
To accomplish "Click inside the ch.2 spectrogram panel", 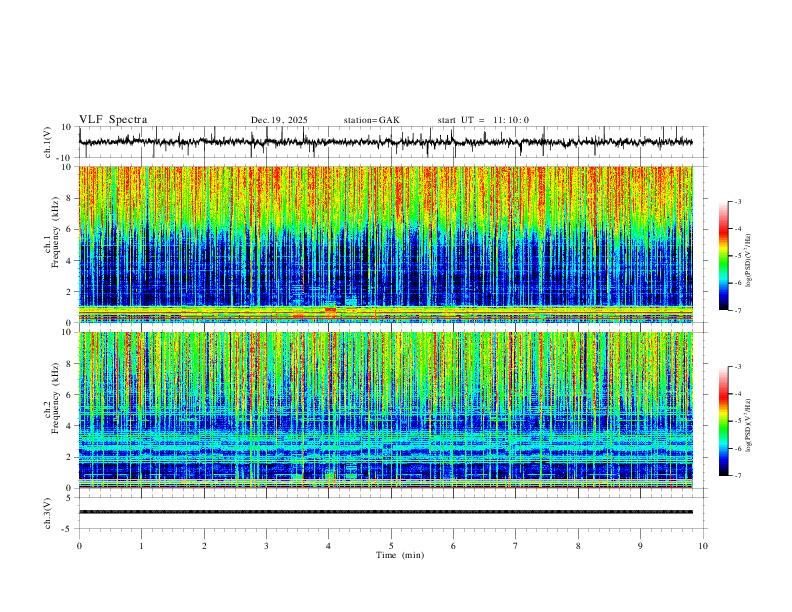I will click(x=386, y=410).
